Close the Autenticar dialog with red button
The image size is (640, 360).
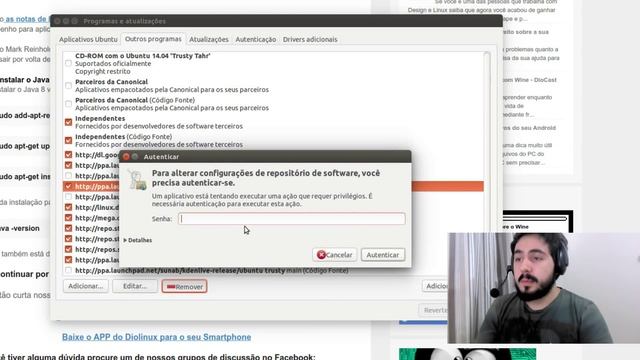pyautogui.click(x=126, y=157)
